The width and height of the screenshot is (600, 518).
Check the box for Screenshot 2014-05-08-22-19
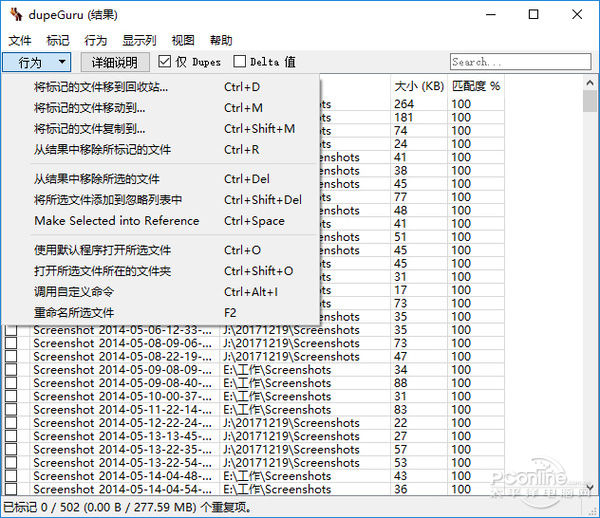[11, 357]
